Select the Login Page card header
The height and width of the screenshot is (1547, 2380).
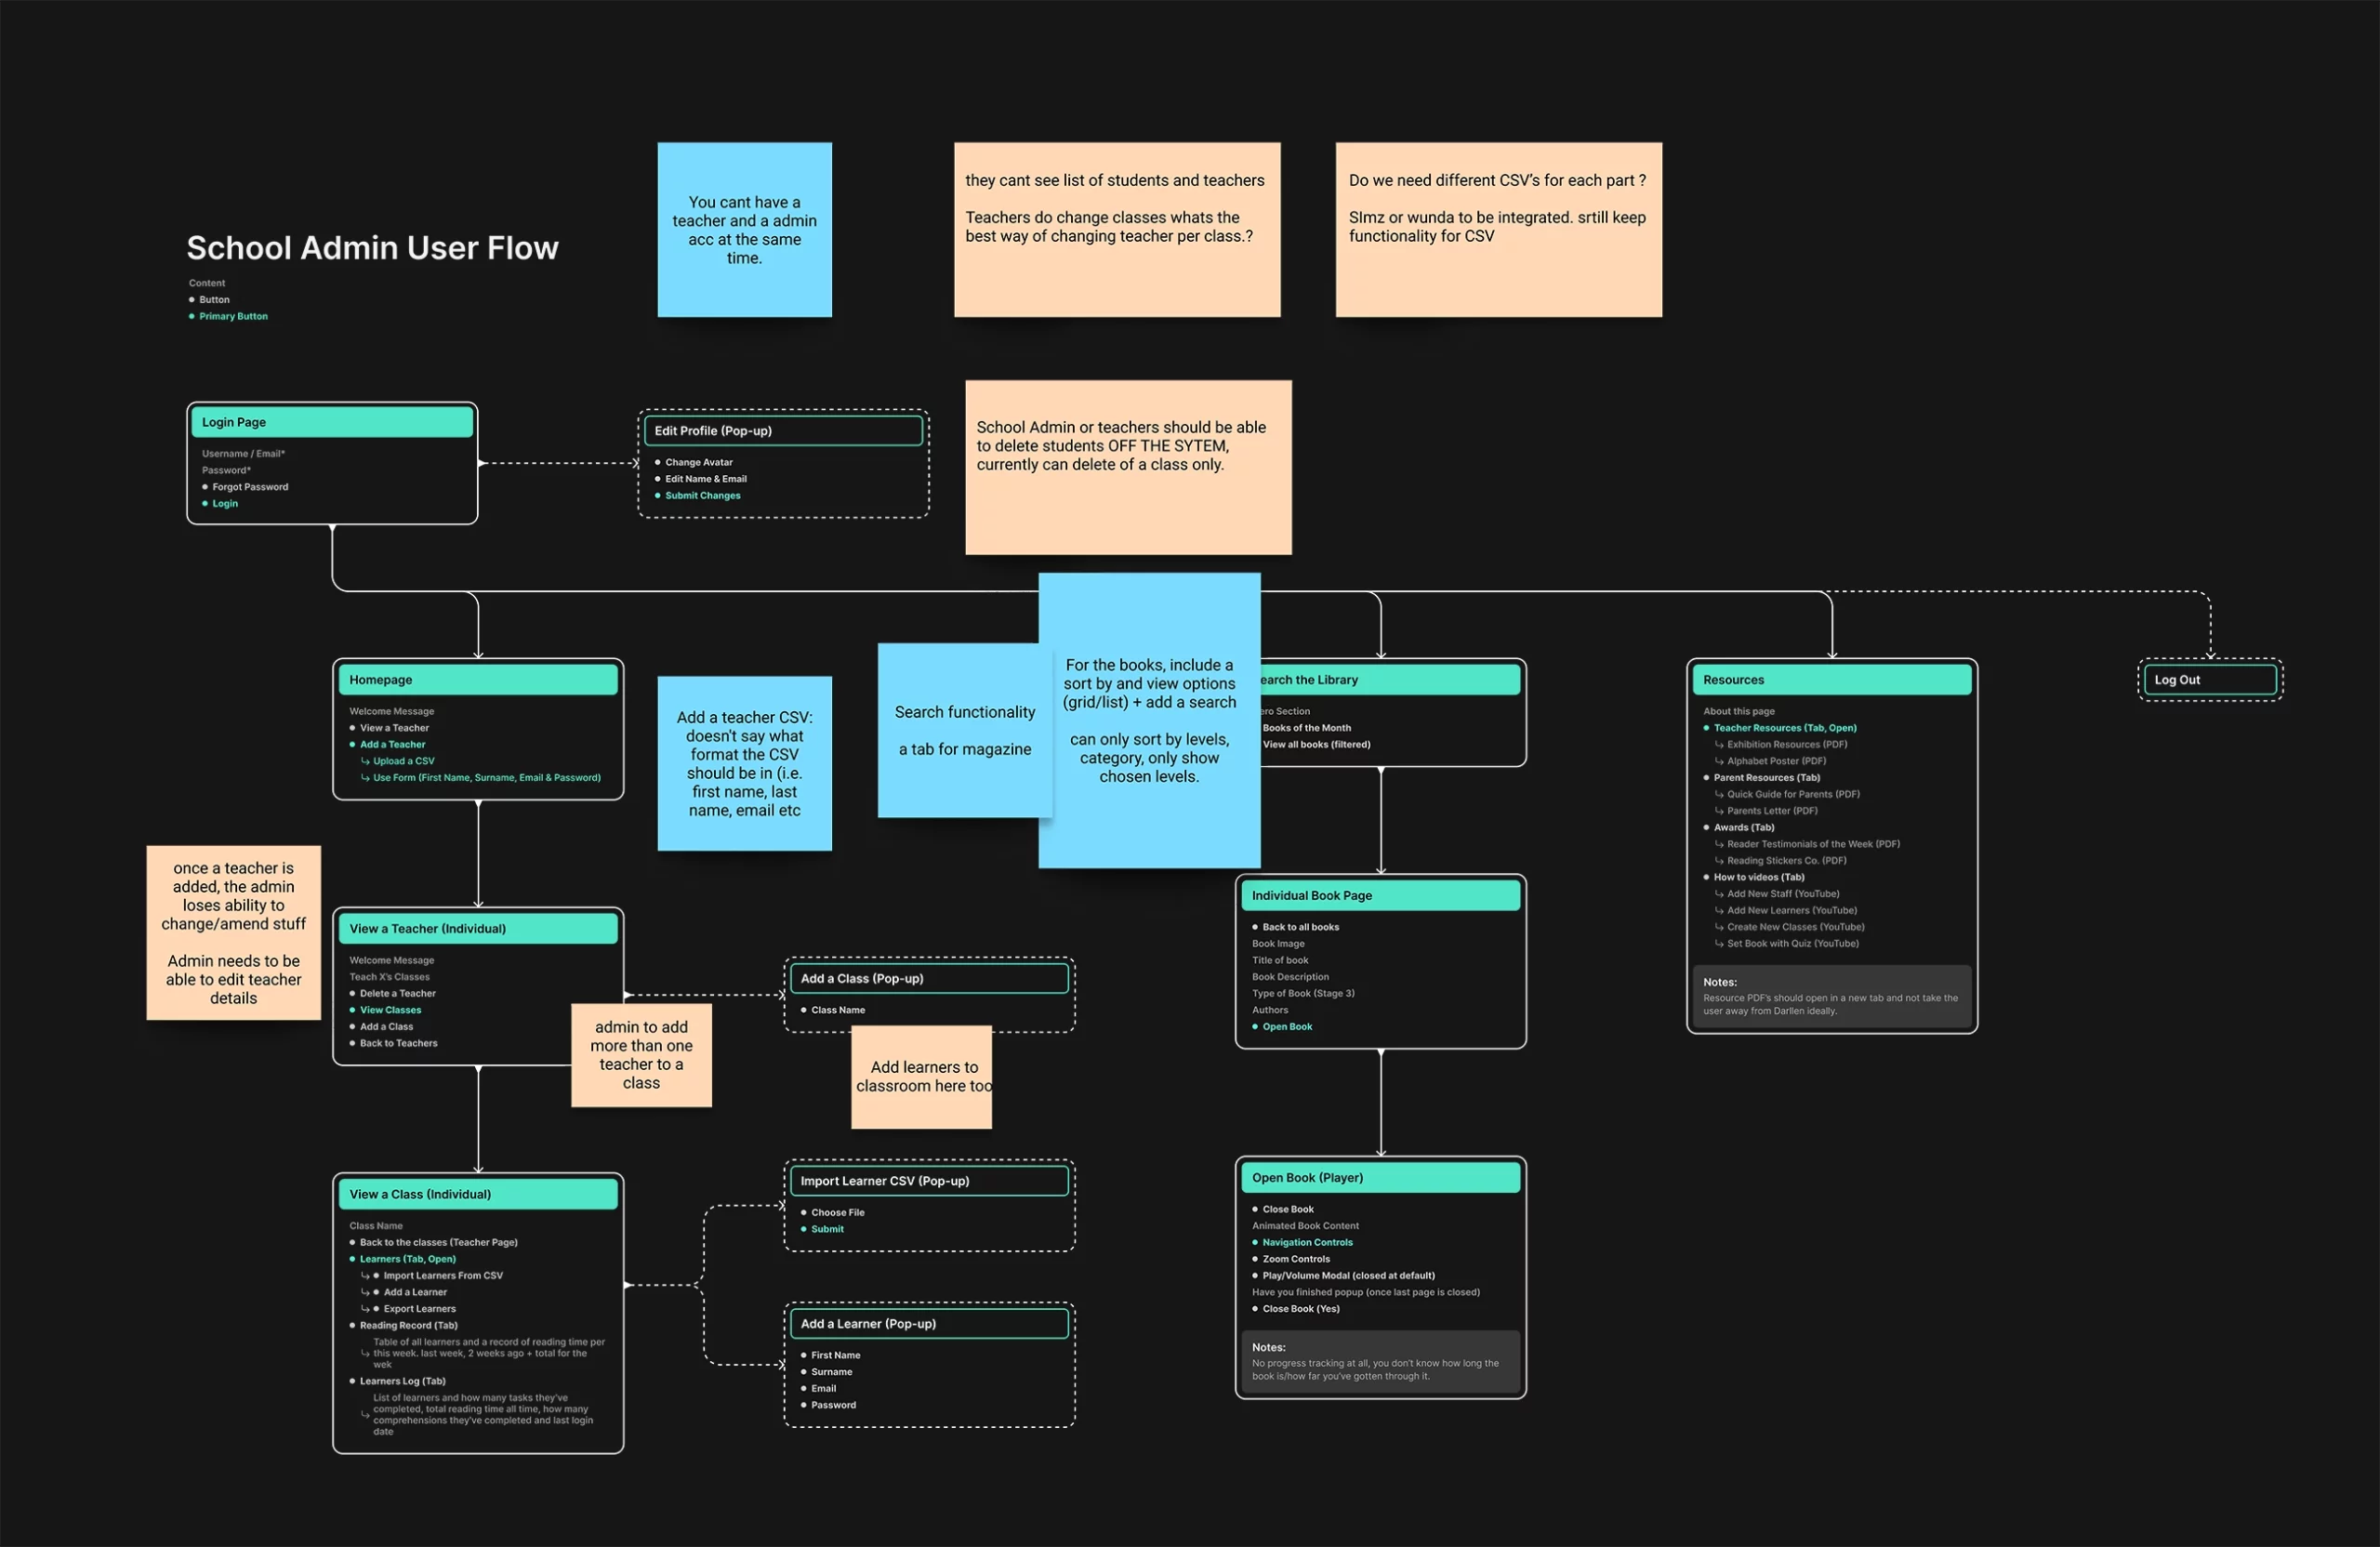point(331,422)
